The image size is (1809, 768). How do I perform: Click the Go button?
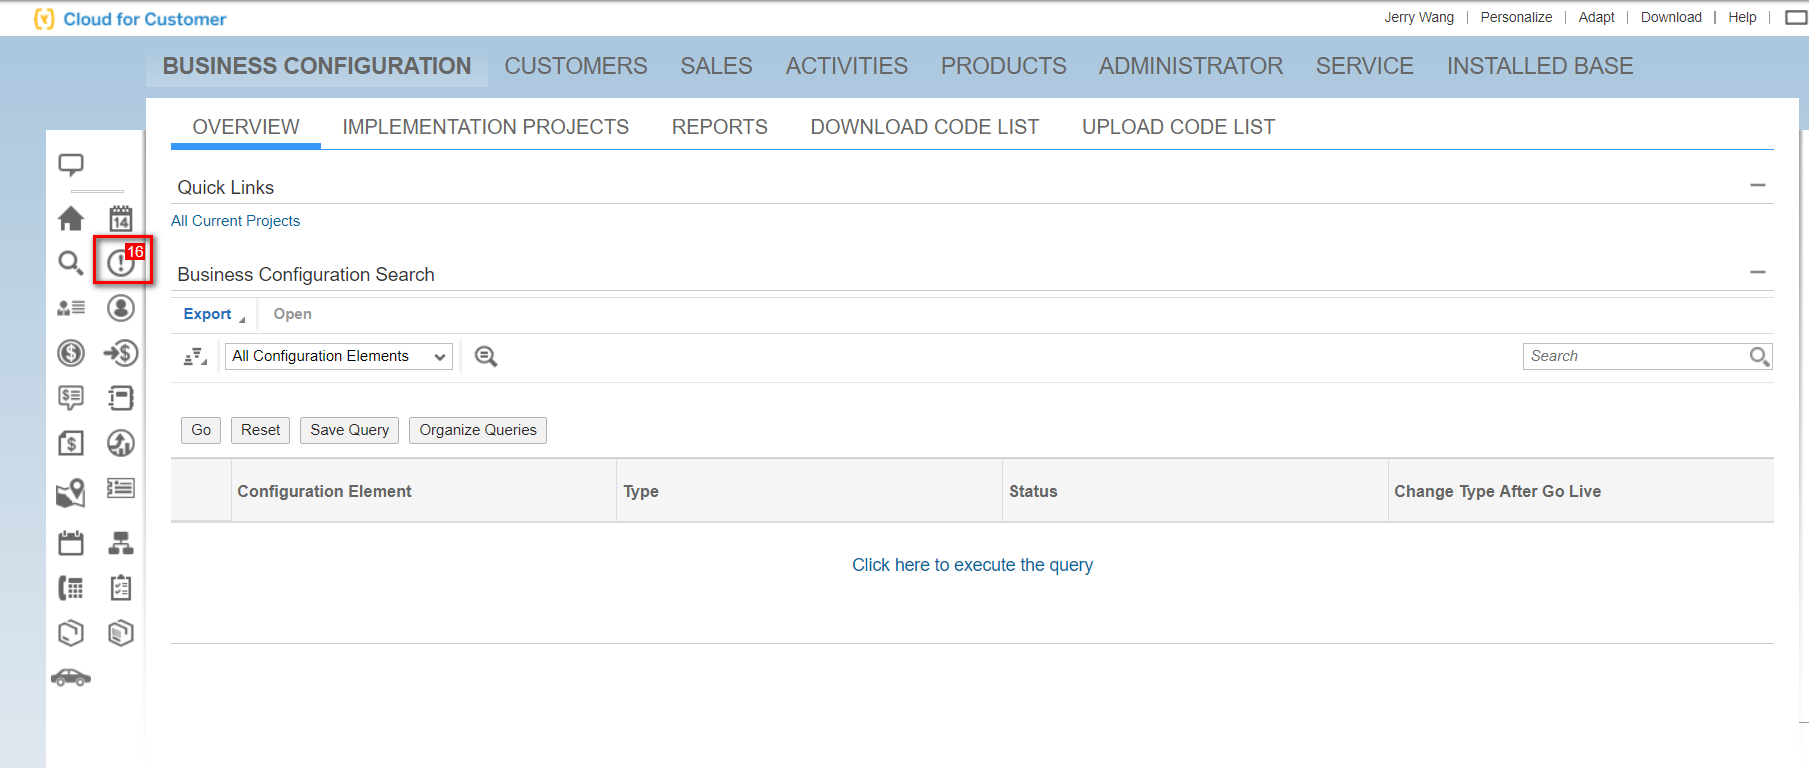click(201, 430)
